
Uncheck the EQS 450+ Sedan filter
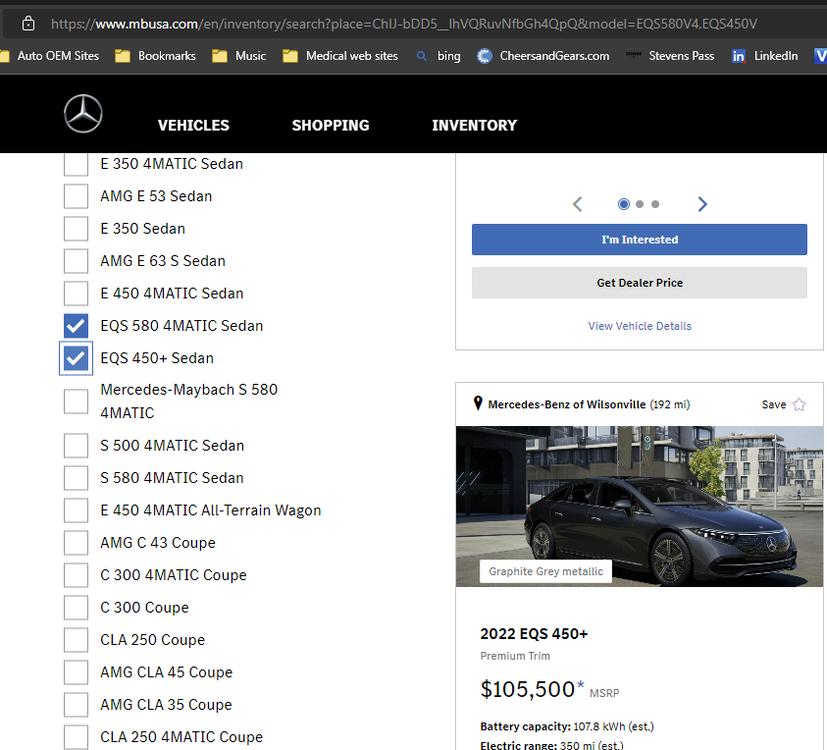76,358
